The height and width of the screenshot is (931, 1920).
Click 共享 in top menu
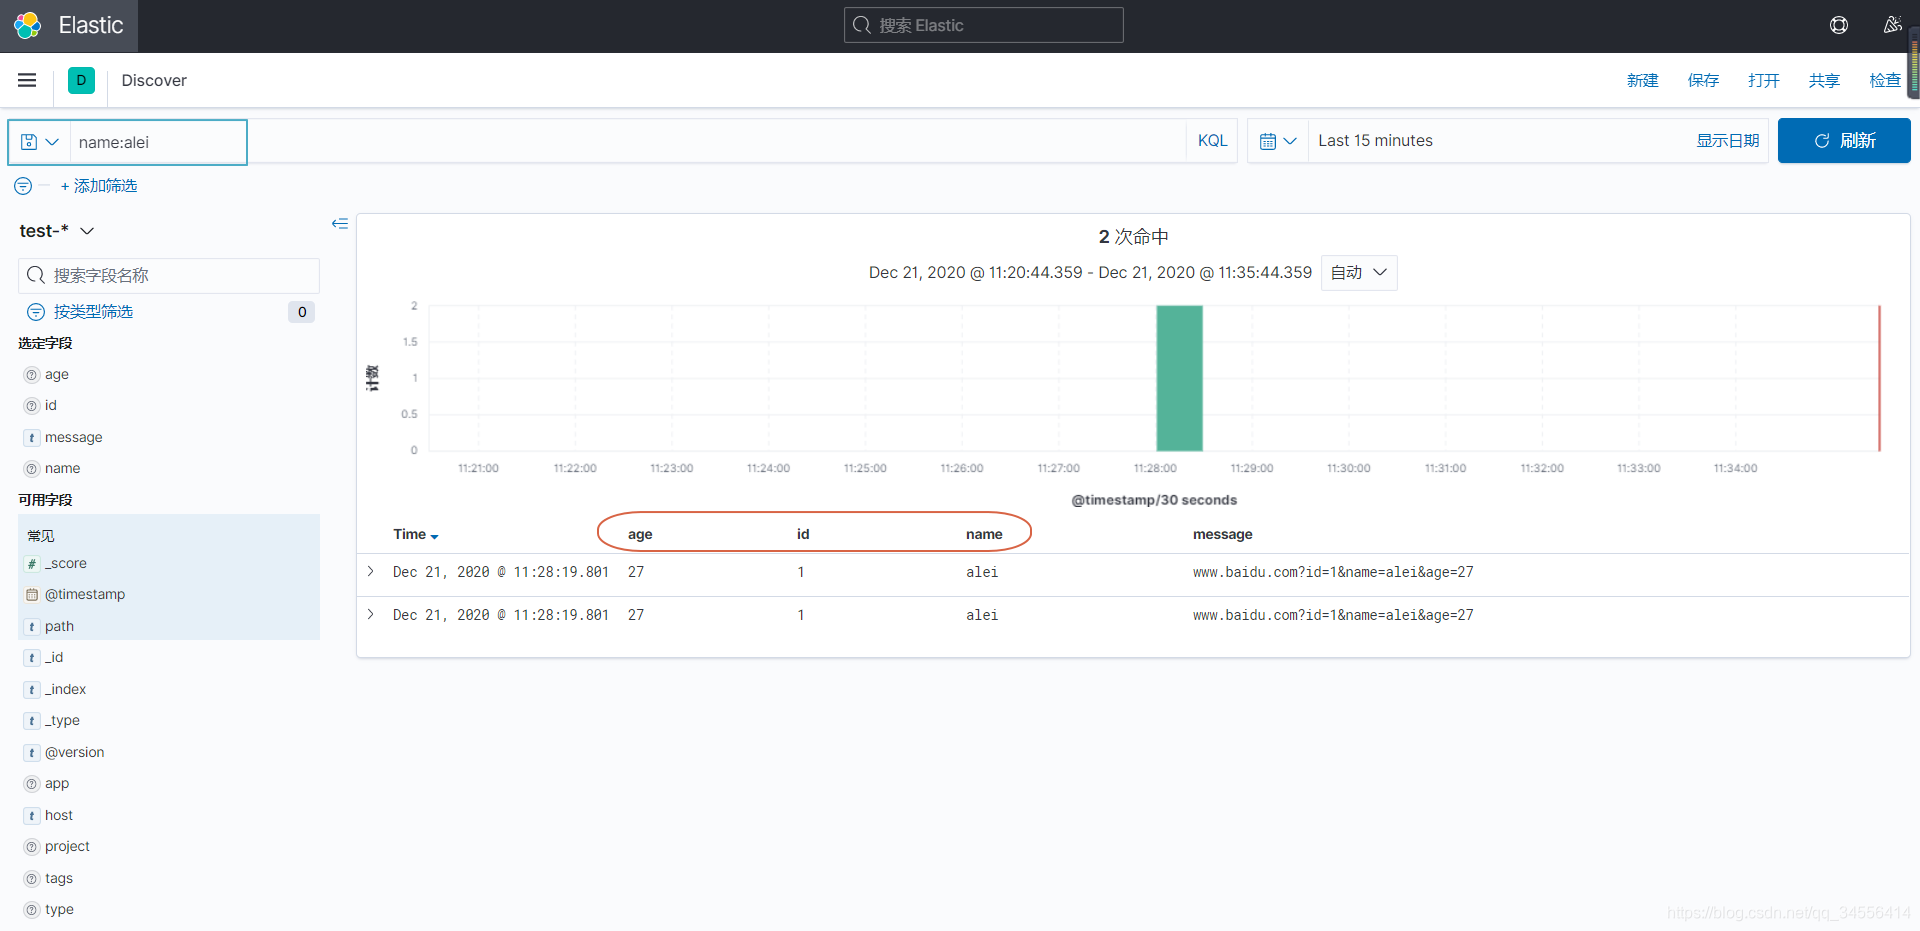click(1824, 80)
